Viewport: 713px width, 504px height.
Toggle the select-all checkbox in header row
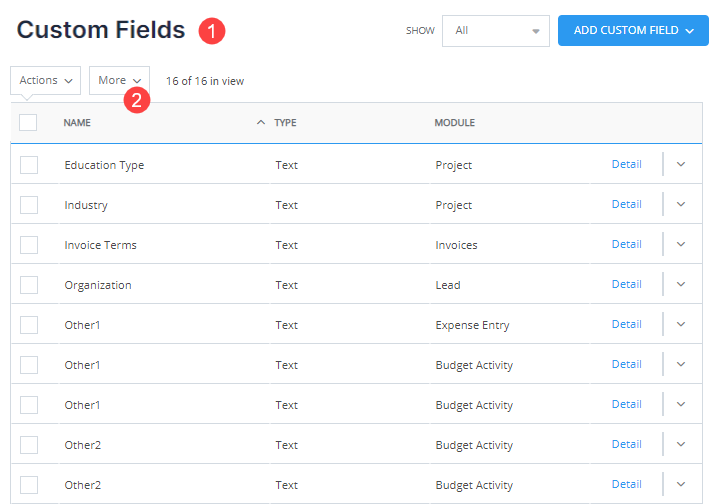28,122
